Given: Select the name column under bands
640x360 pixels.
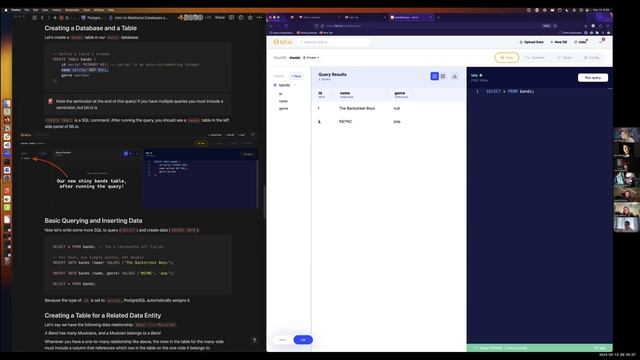Looking at the screenshot, I should (283, 101).
